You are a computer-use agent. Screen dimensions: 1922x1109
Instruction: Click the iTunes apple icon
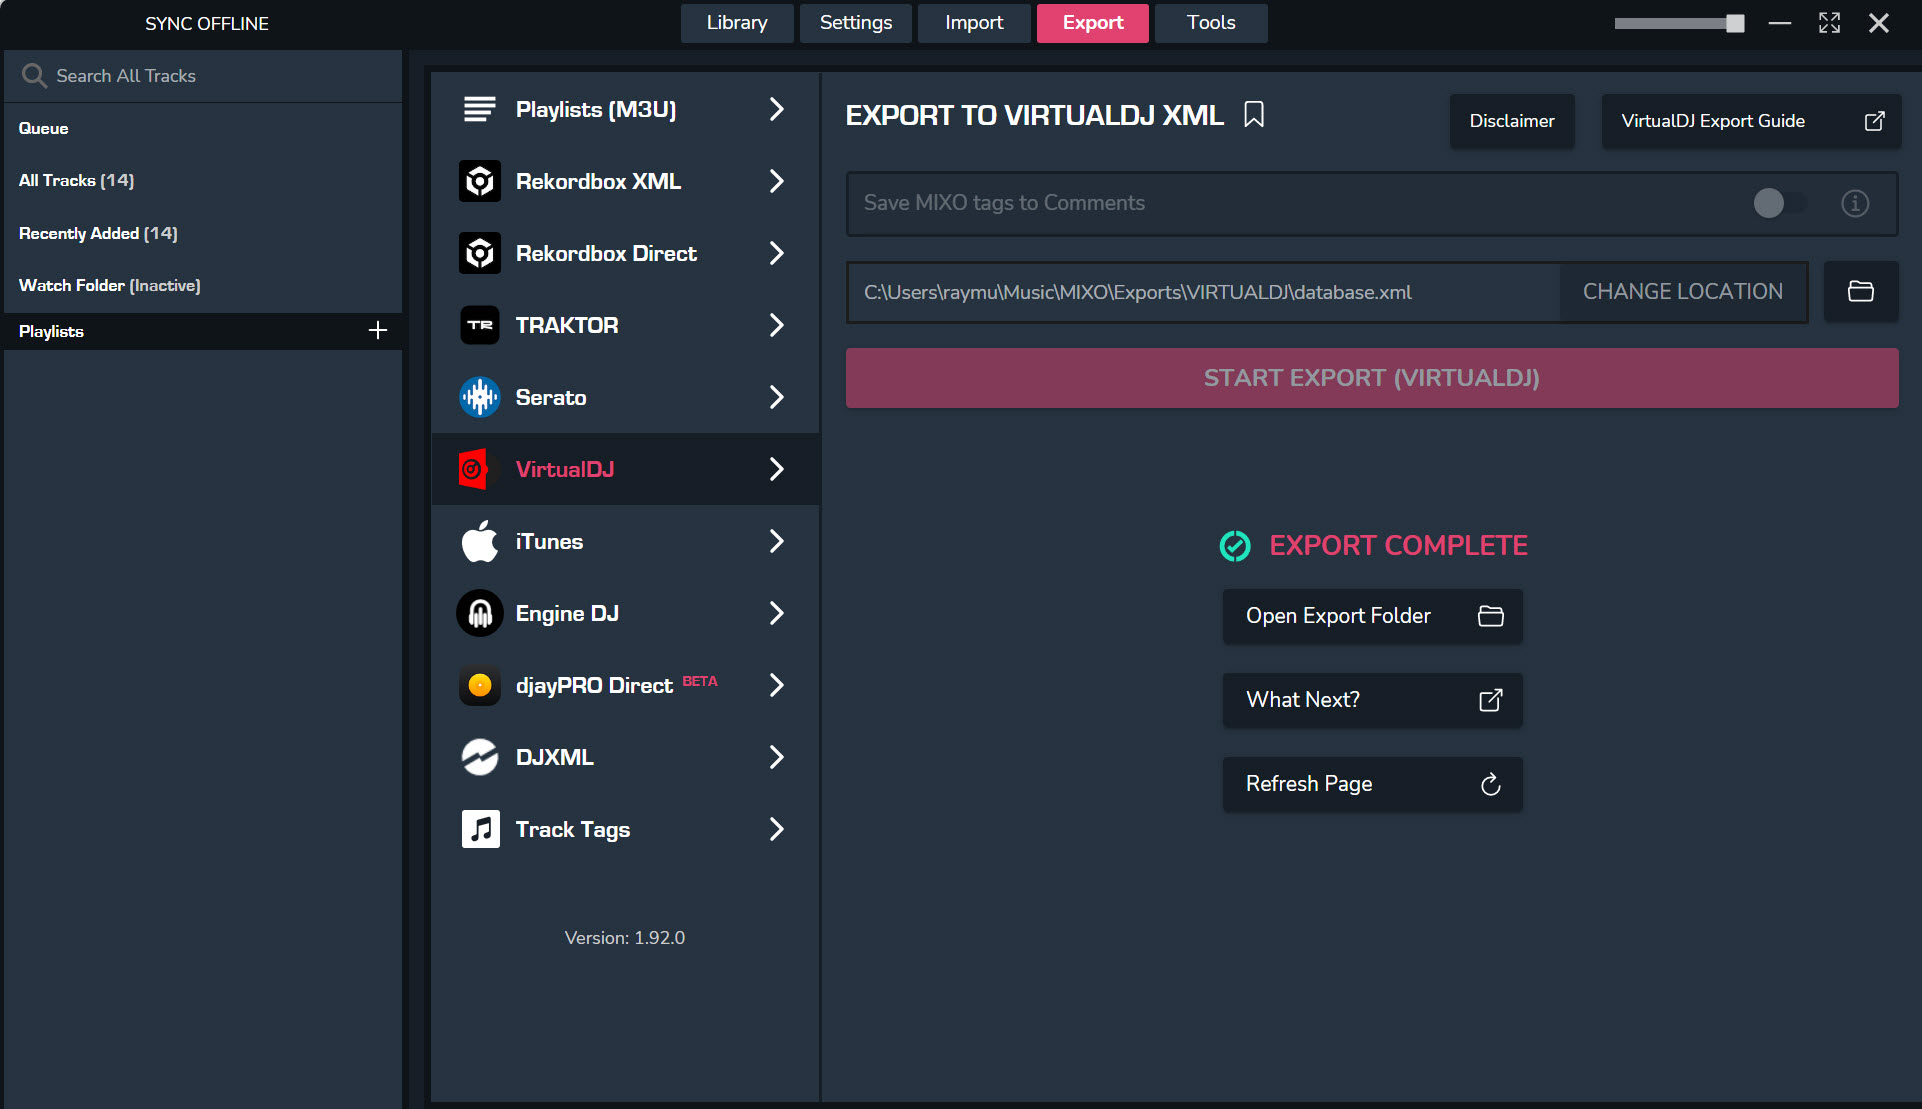point(480,541)
